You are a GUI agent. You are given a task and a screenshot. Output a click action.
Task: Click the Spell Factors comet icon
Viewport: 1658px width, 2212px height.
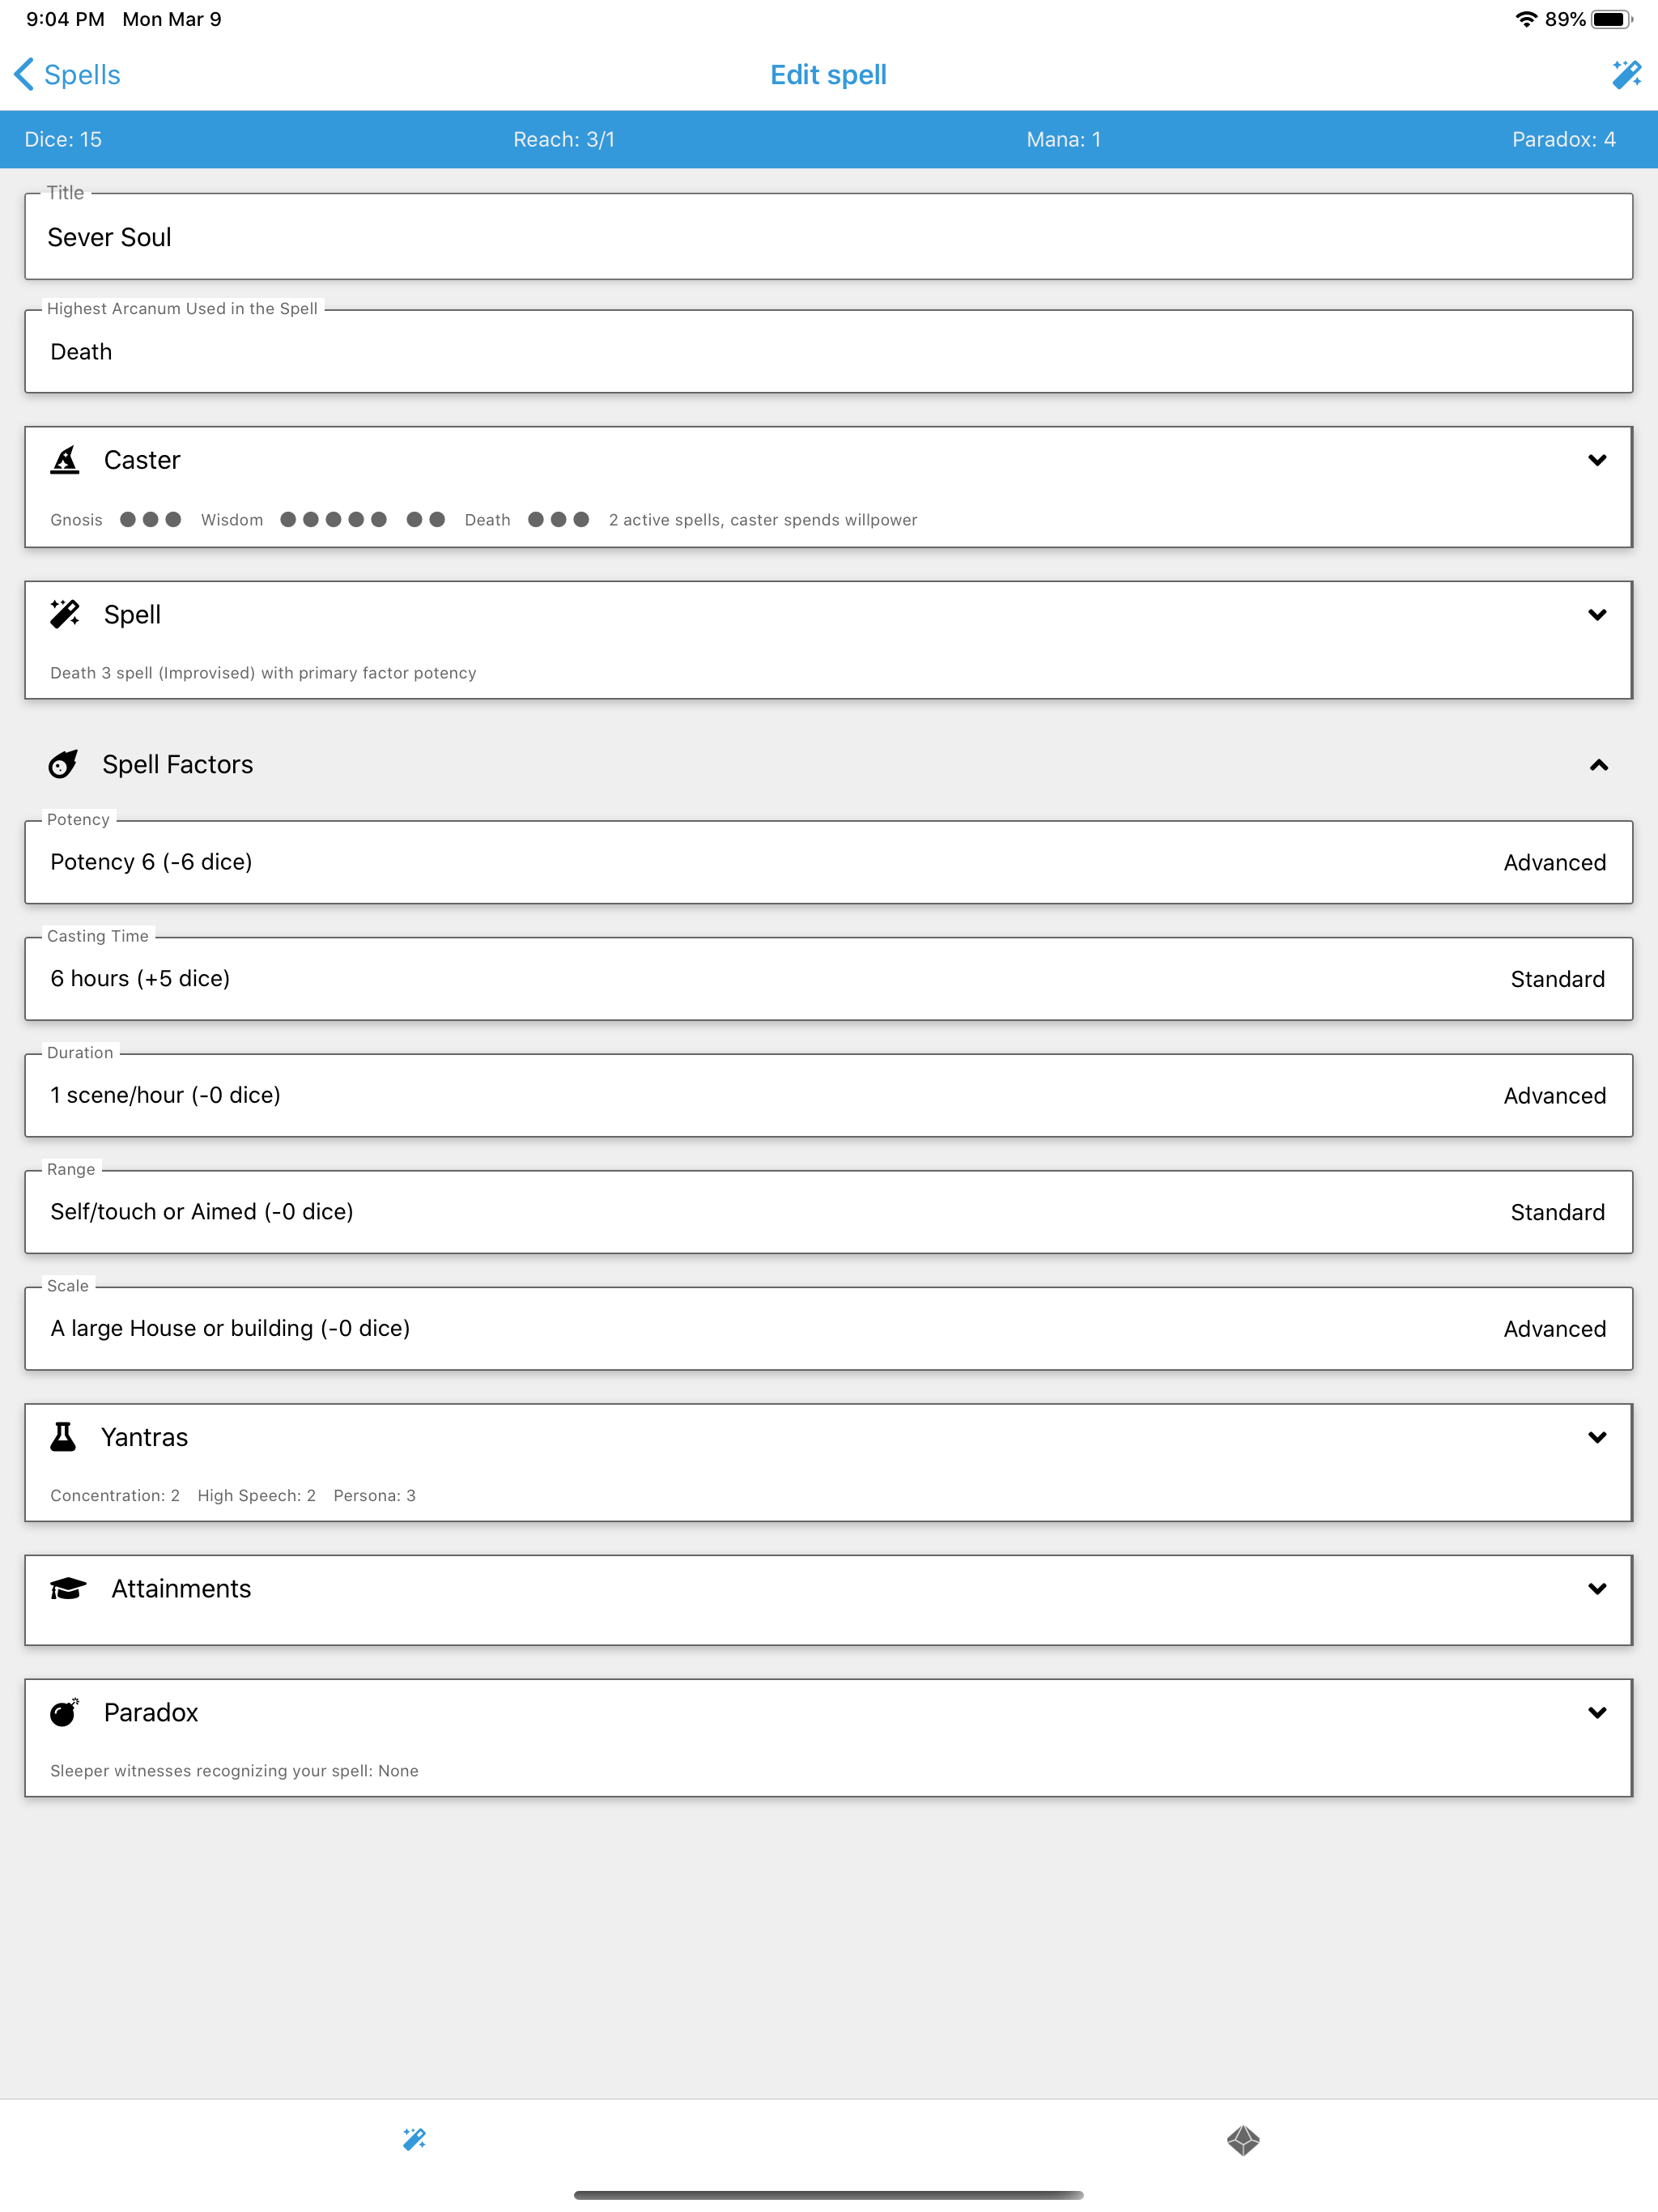tap(63, 764)
